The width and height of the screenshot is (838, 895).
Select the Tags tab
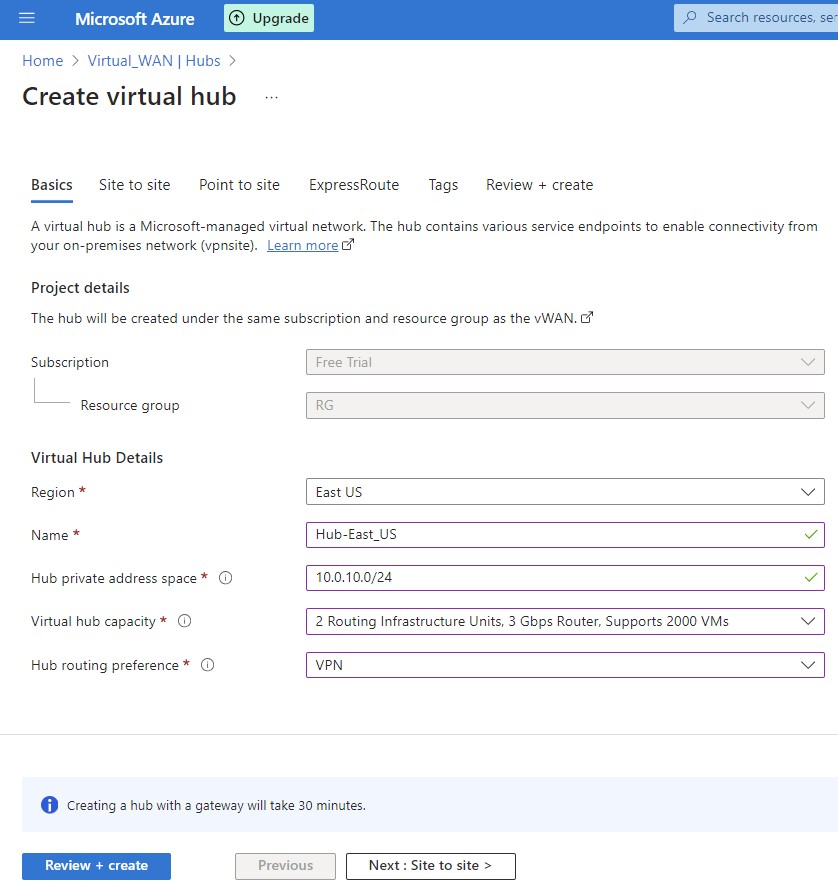pyautogui.click(x=443, y=185)
